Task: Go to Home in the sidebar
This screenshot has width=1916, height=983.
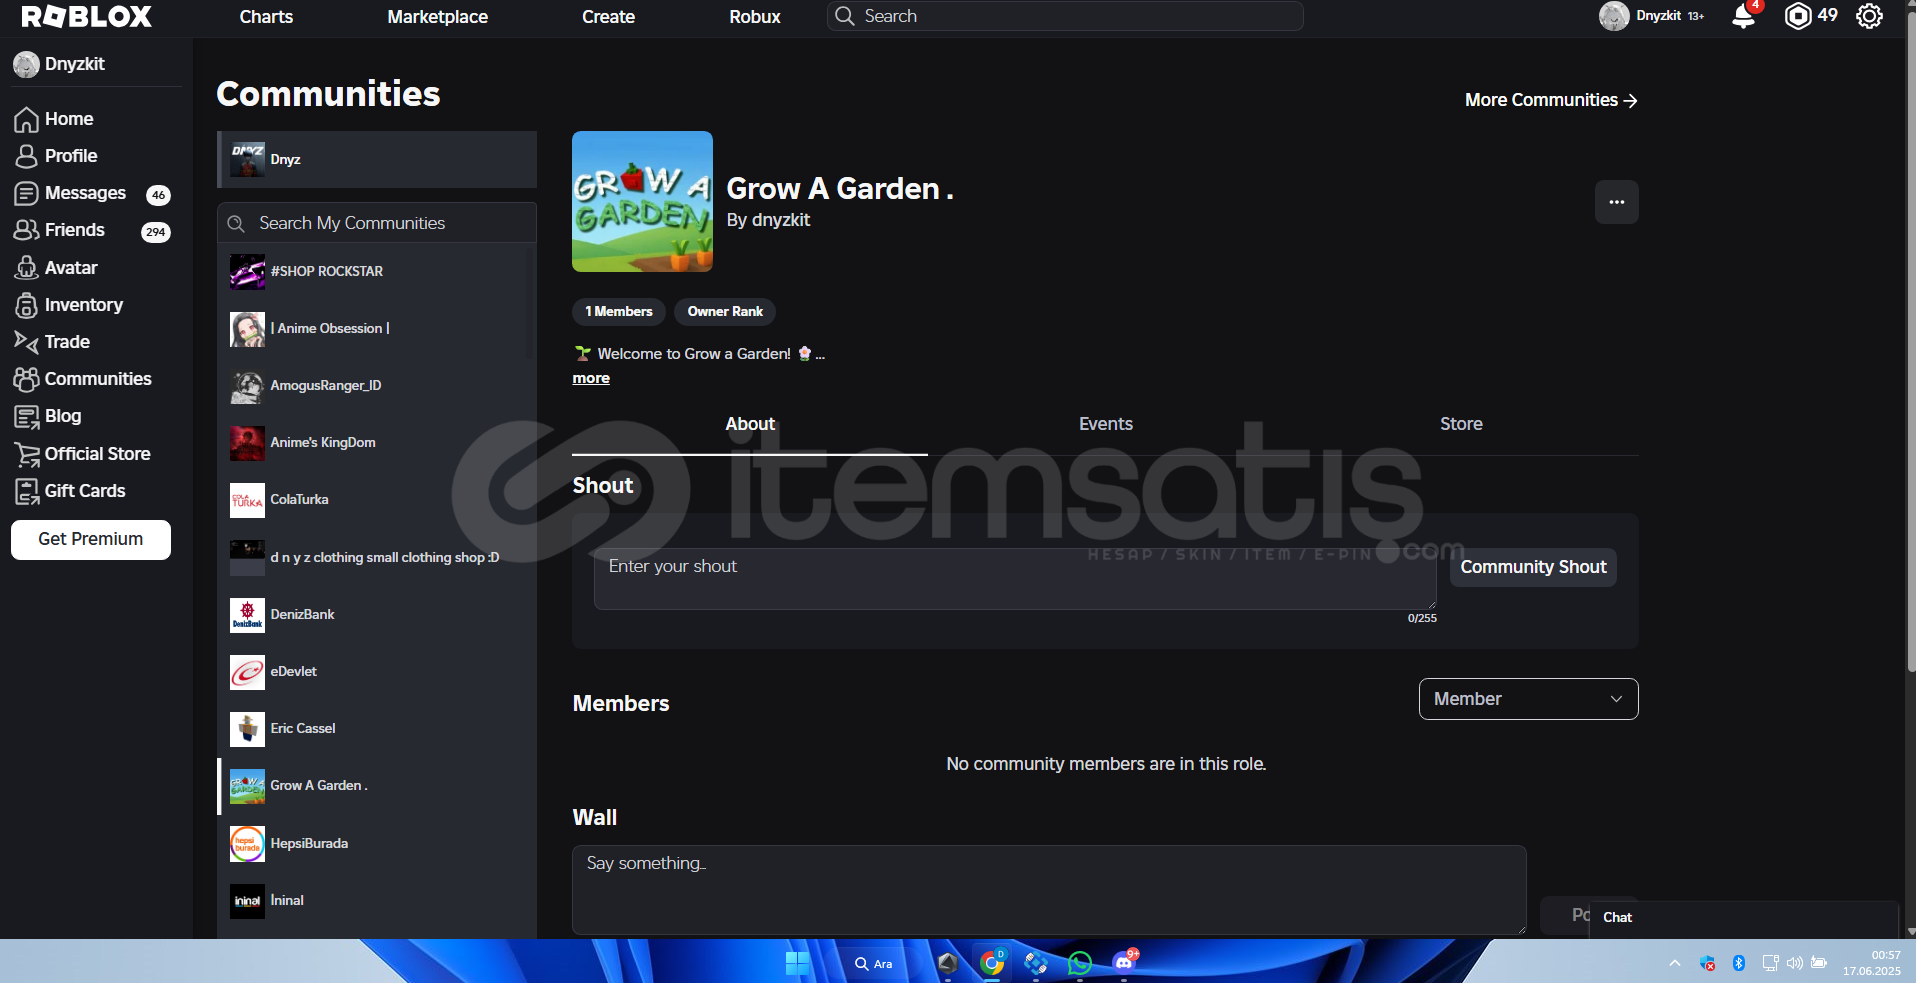Action: tap(69, 119)
